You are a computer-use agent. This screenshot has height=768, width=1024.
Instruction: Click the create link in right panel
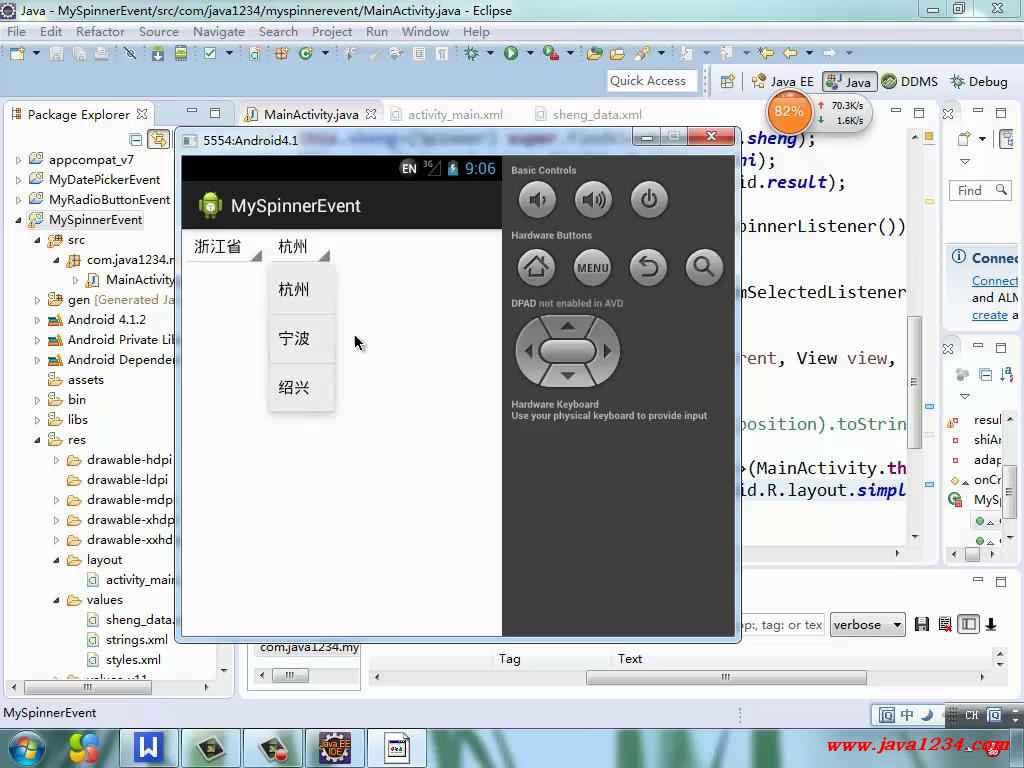(989, 315)
